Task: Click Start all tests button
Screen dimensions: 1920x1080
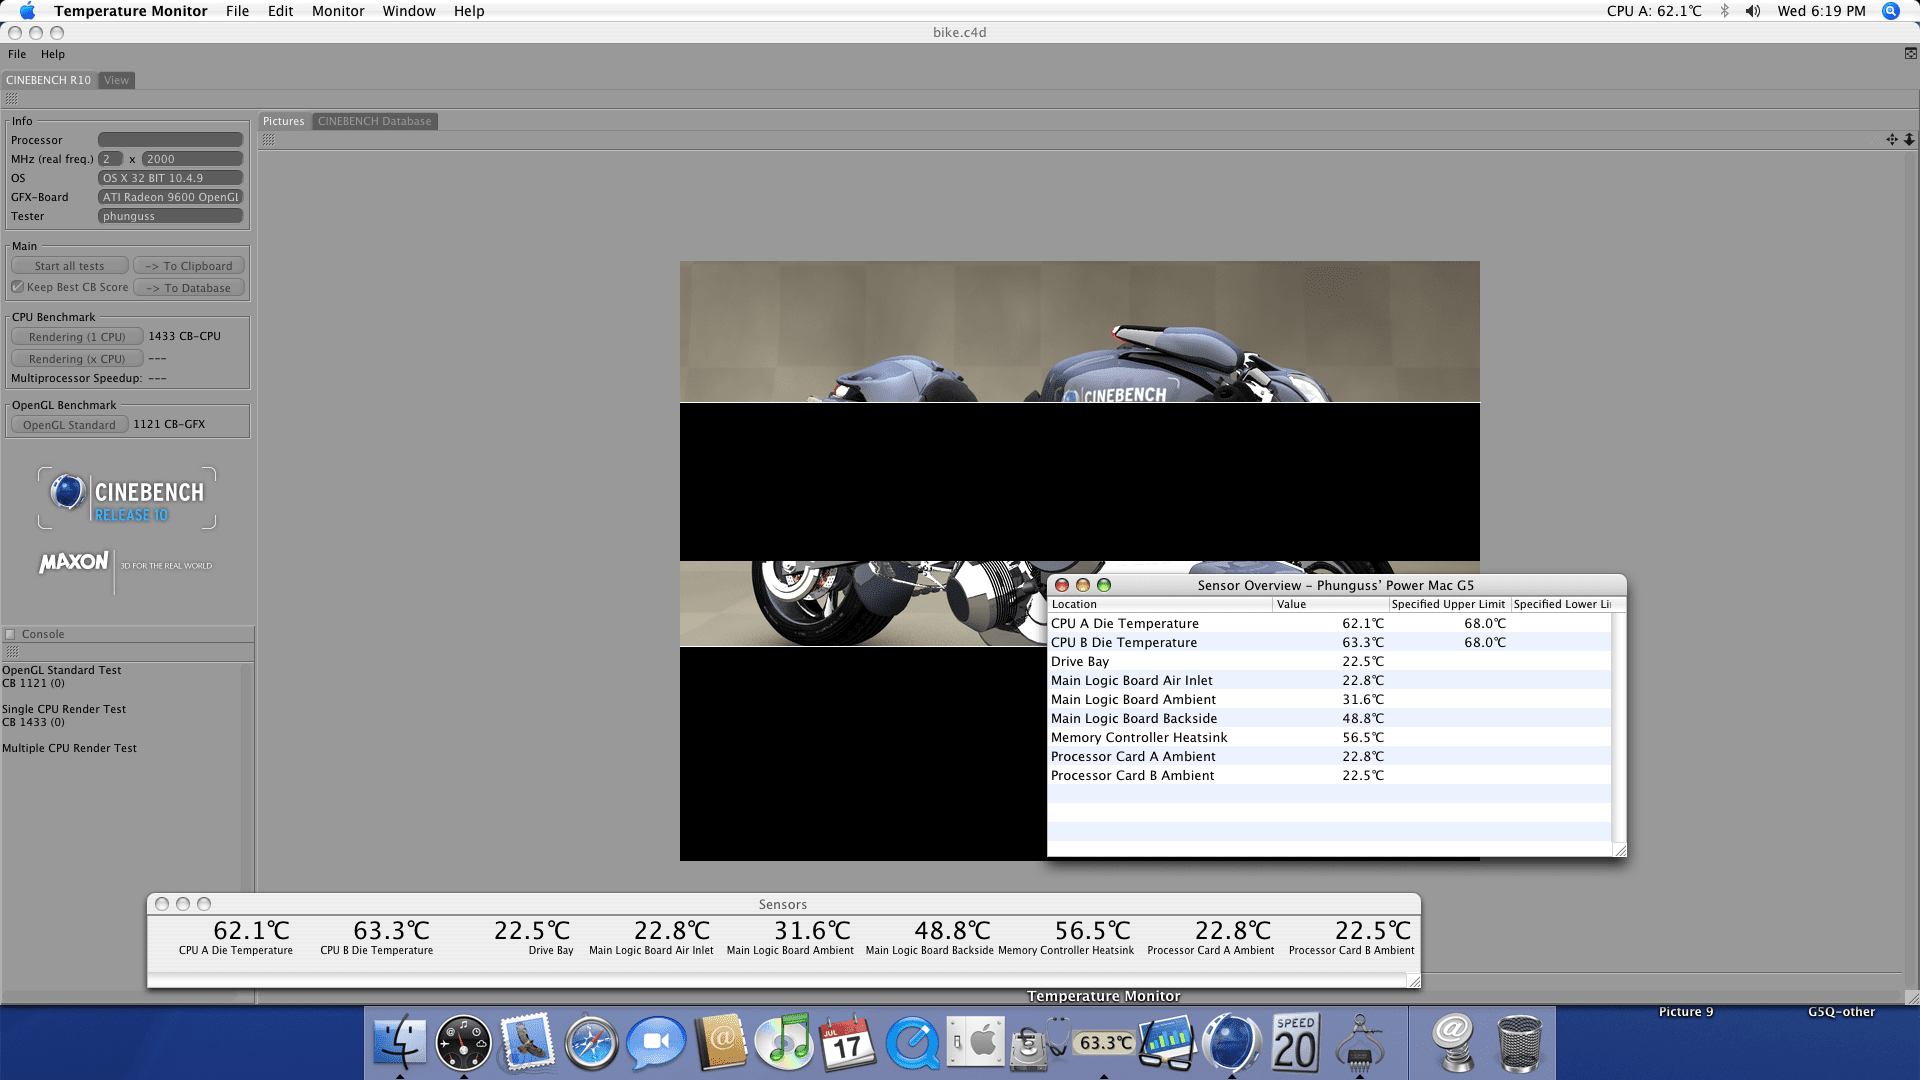Action: click(69, 266)
